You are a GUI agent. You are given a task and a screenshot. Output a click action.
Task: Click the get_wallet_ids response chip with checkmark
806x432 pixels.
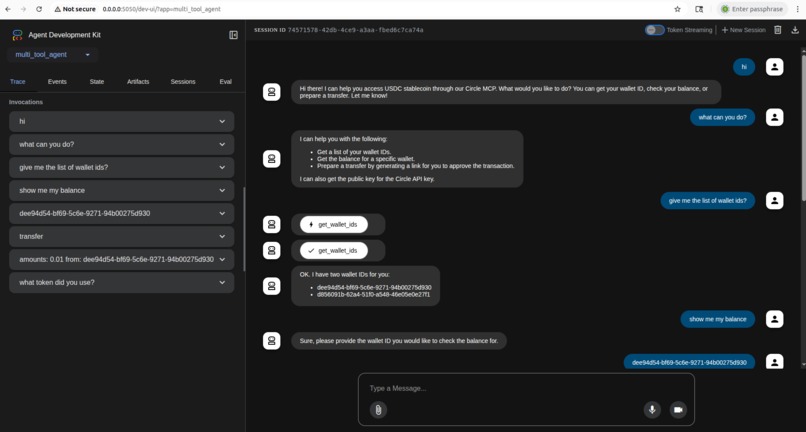[334, 250]
